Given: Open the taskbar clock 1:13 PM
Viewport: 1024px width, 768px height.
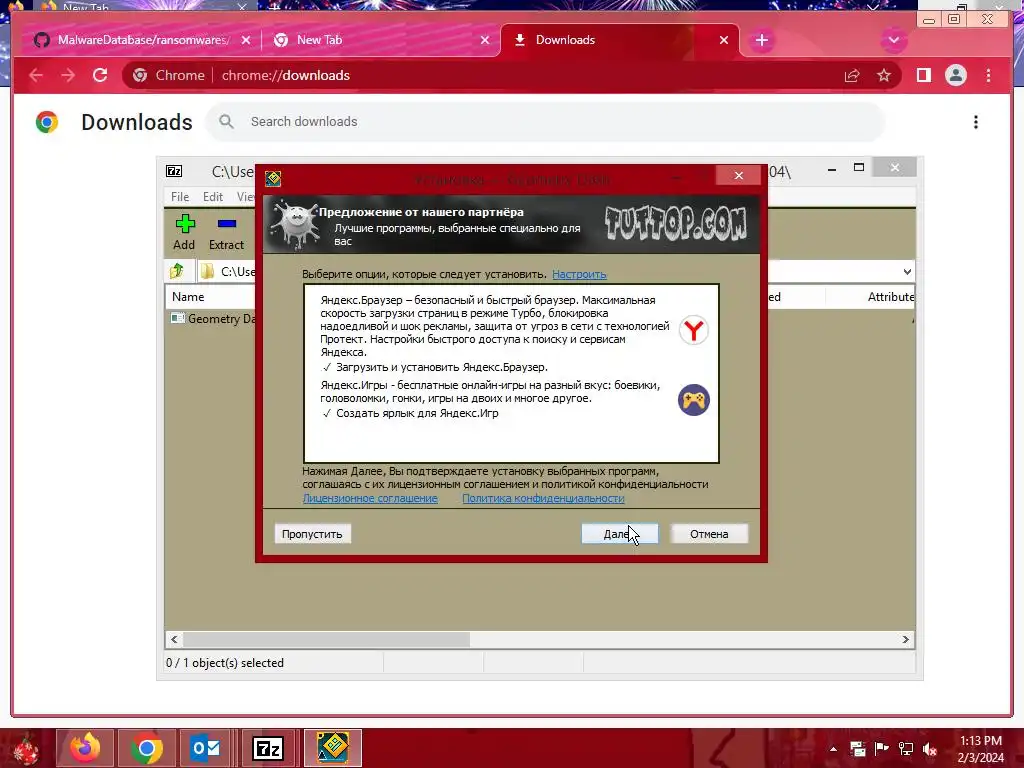Looking at the screenshot, I should 980,749.
